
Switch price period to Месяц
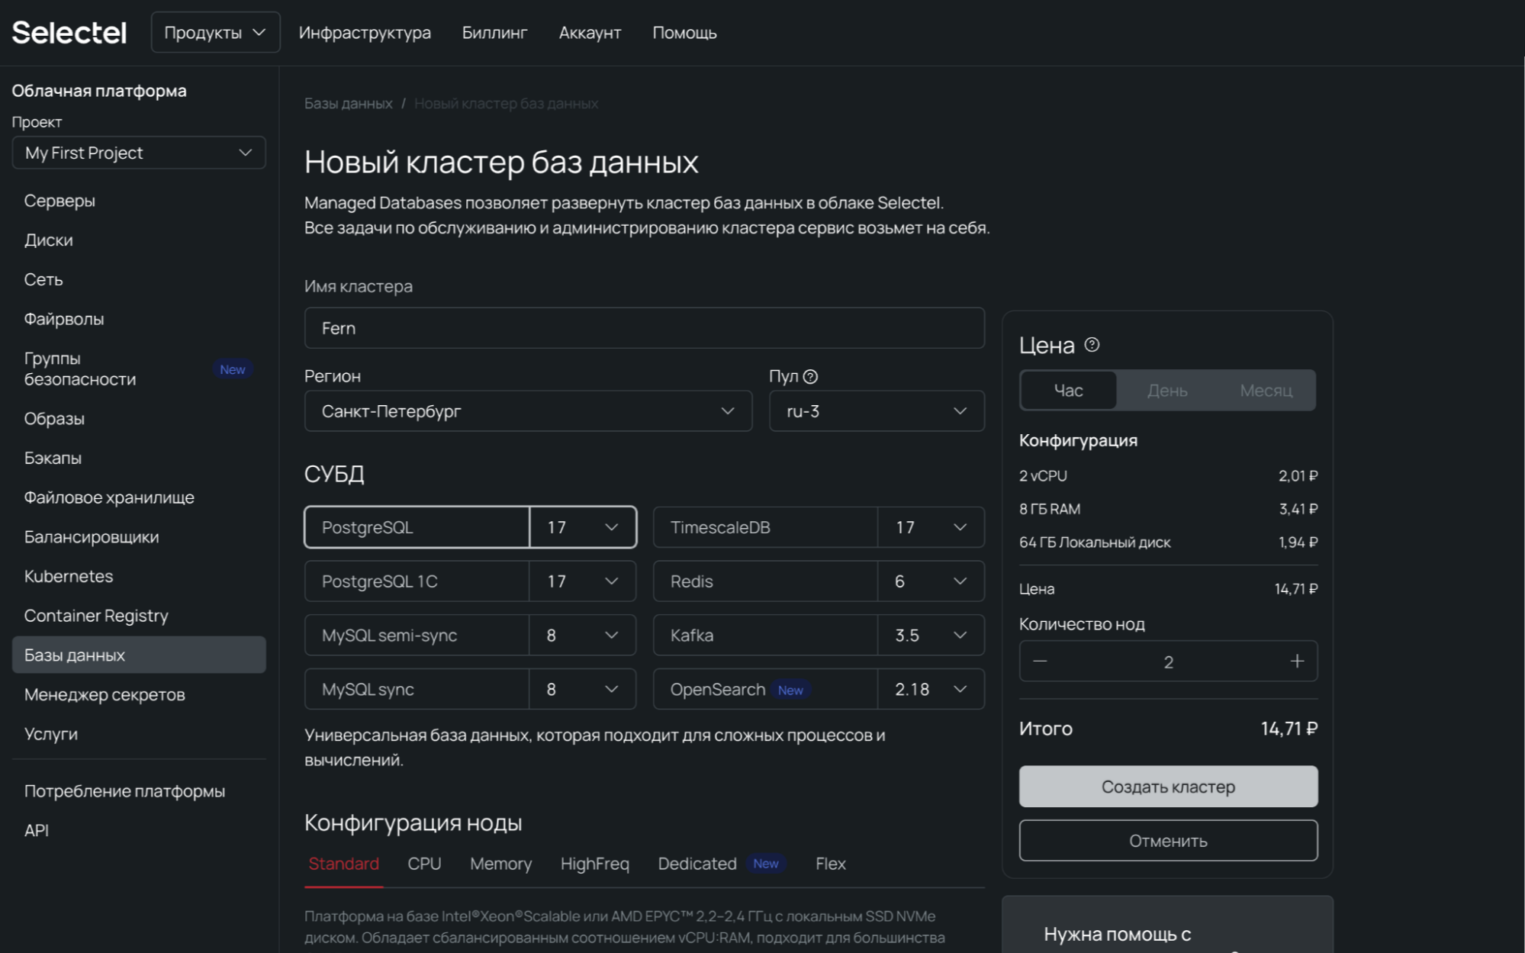(x=1265, y=390)
